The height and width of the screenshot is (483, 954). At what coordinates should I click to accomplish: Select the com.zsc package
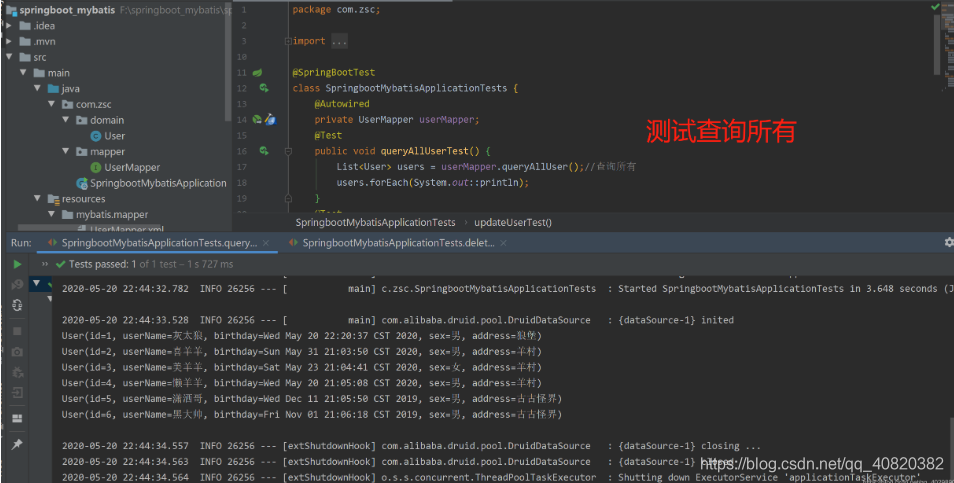[93, 105]
